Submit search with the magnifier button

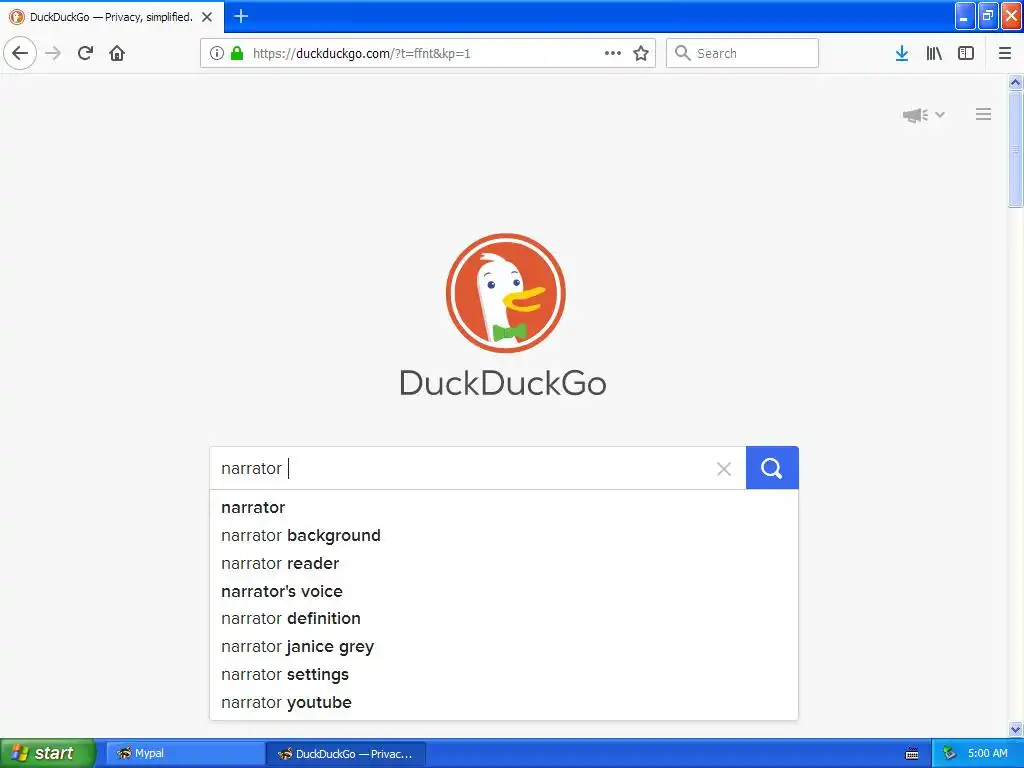click(x=772, y=468)
